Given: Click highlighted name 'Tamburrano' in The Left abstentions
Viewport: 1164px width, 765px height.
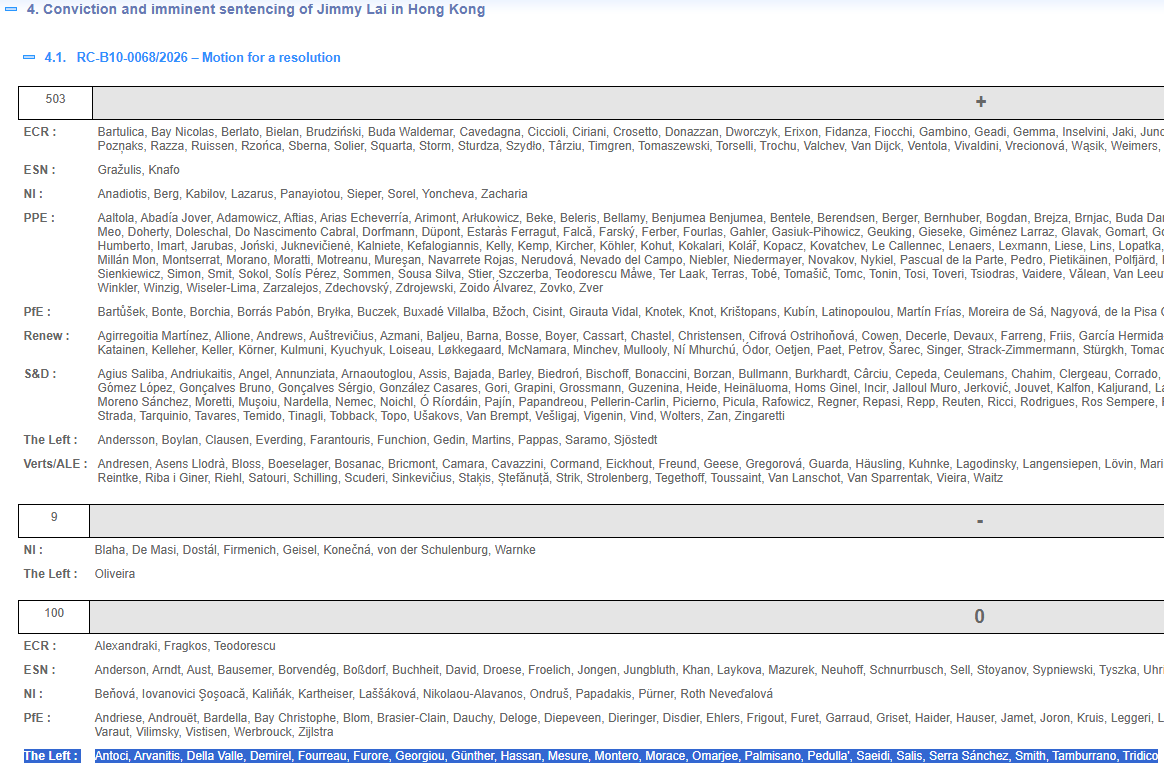Looking at the screenshot, I should point(1085,756).
